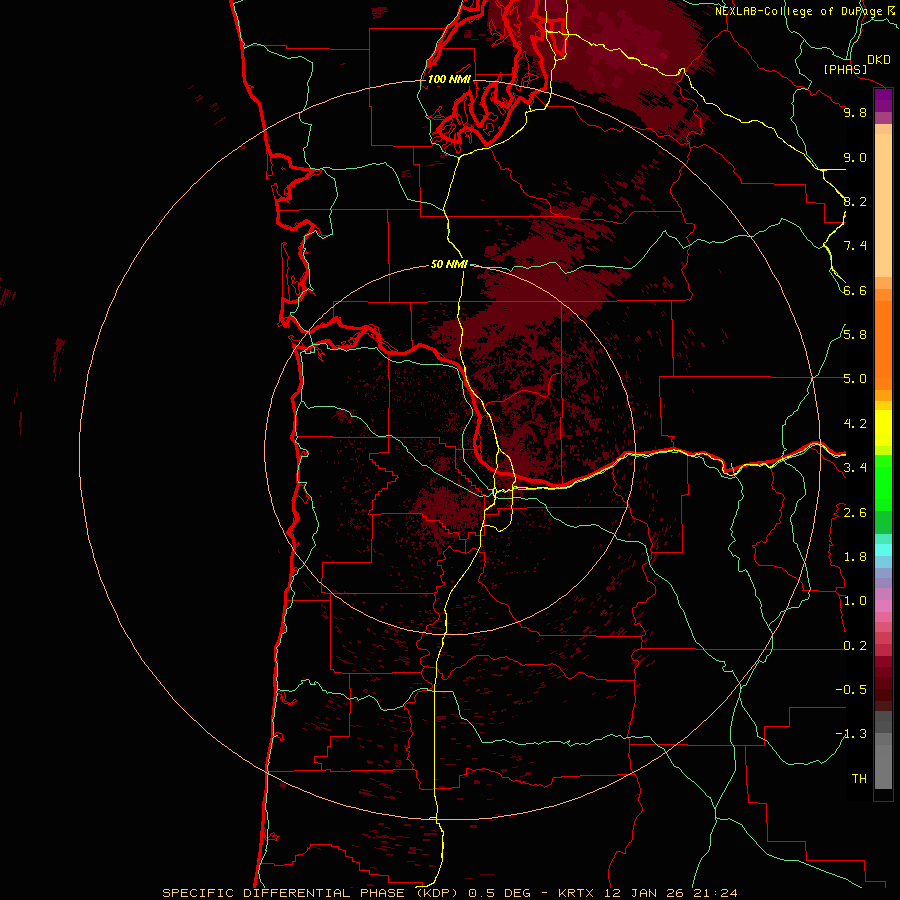Click the 1.8 value on the color scale

(x=855, y=557)
